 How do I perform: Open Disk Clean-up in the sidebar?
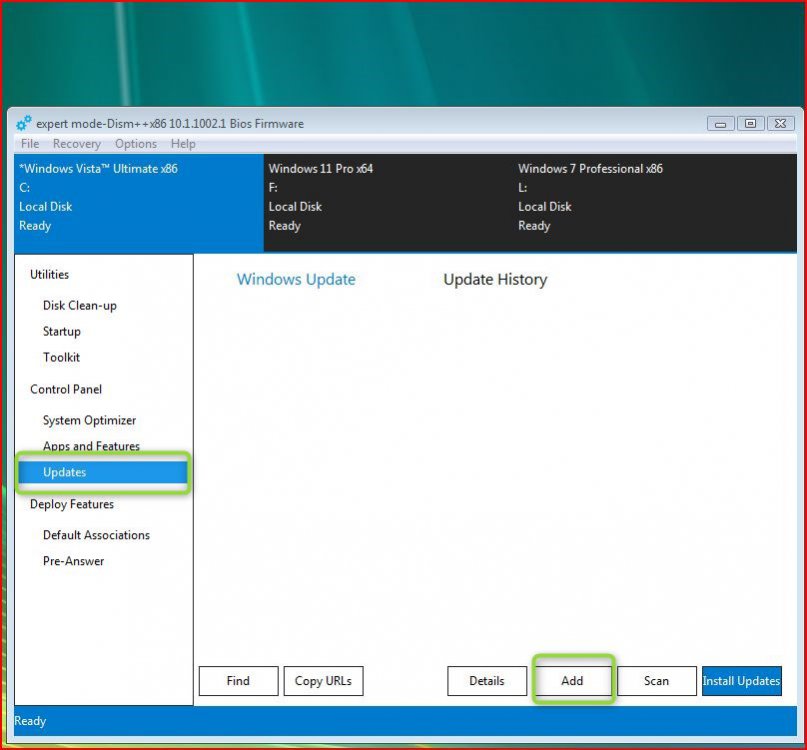[x=80, y=306]
